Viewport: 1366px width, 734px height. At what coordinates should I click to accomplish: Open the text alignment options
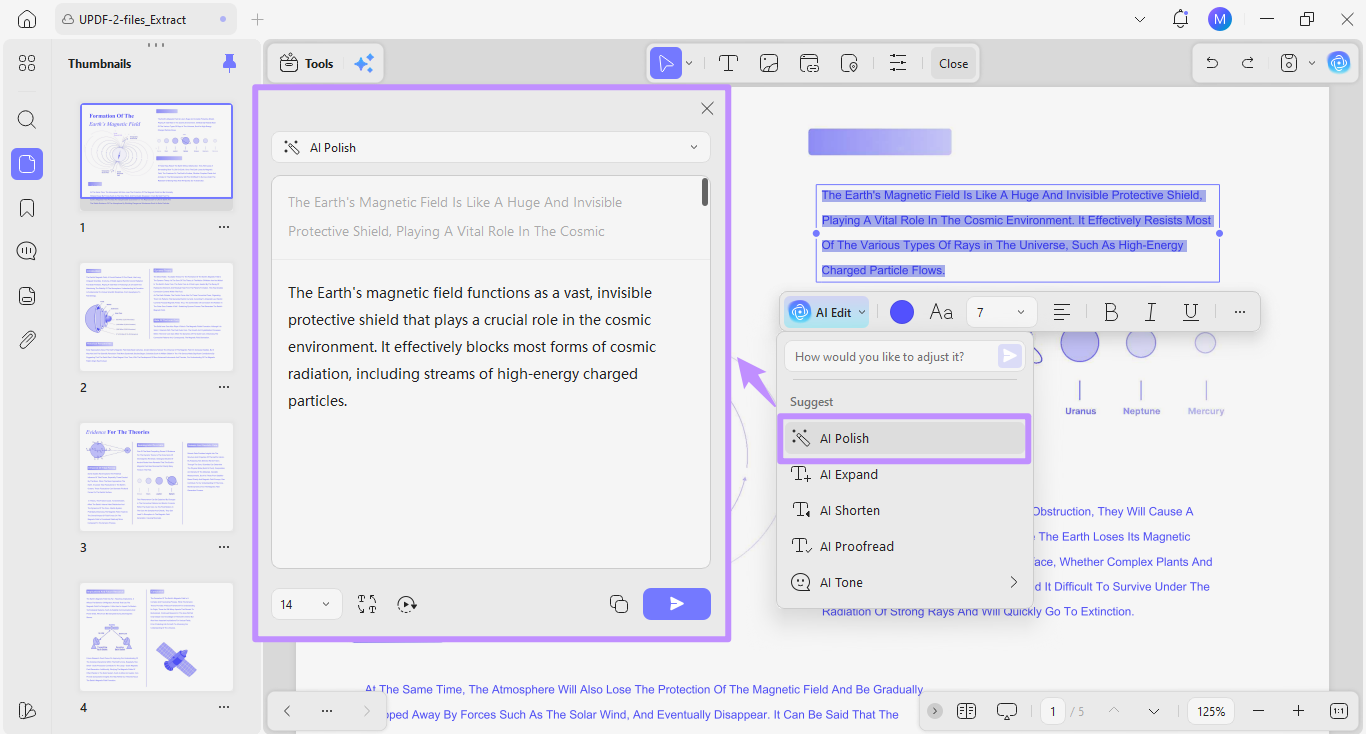(x=1062, y=313)
